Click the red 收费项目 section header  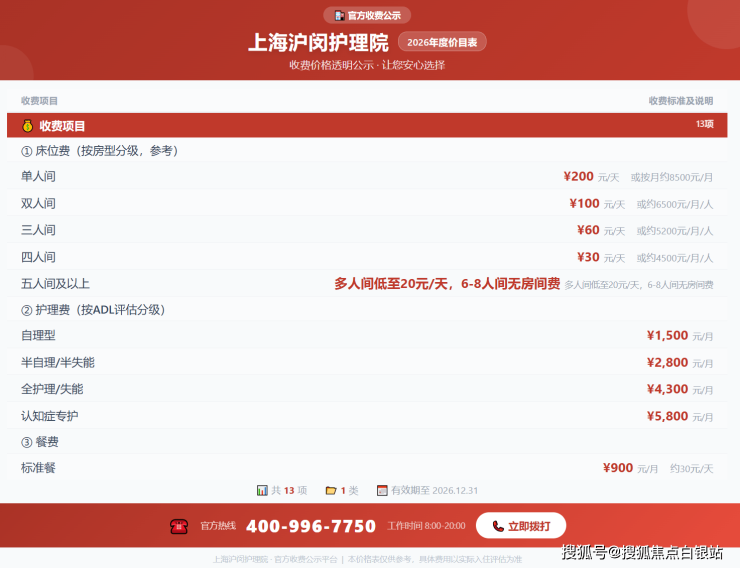coord(367,125)
